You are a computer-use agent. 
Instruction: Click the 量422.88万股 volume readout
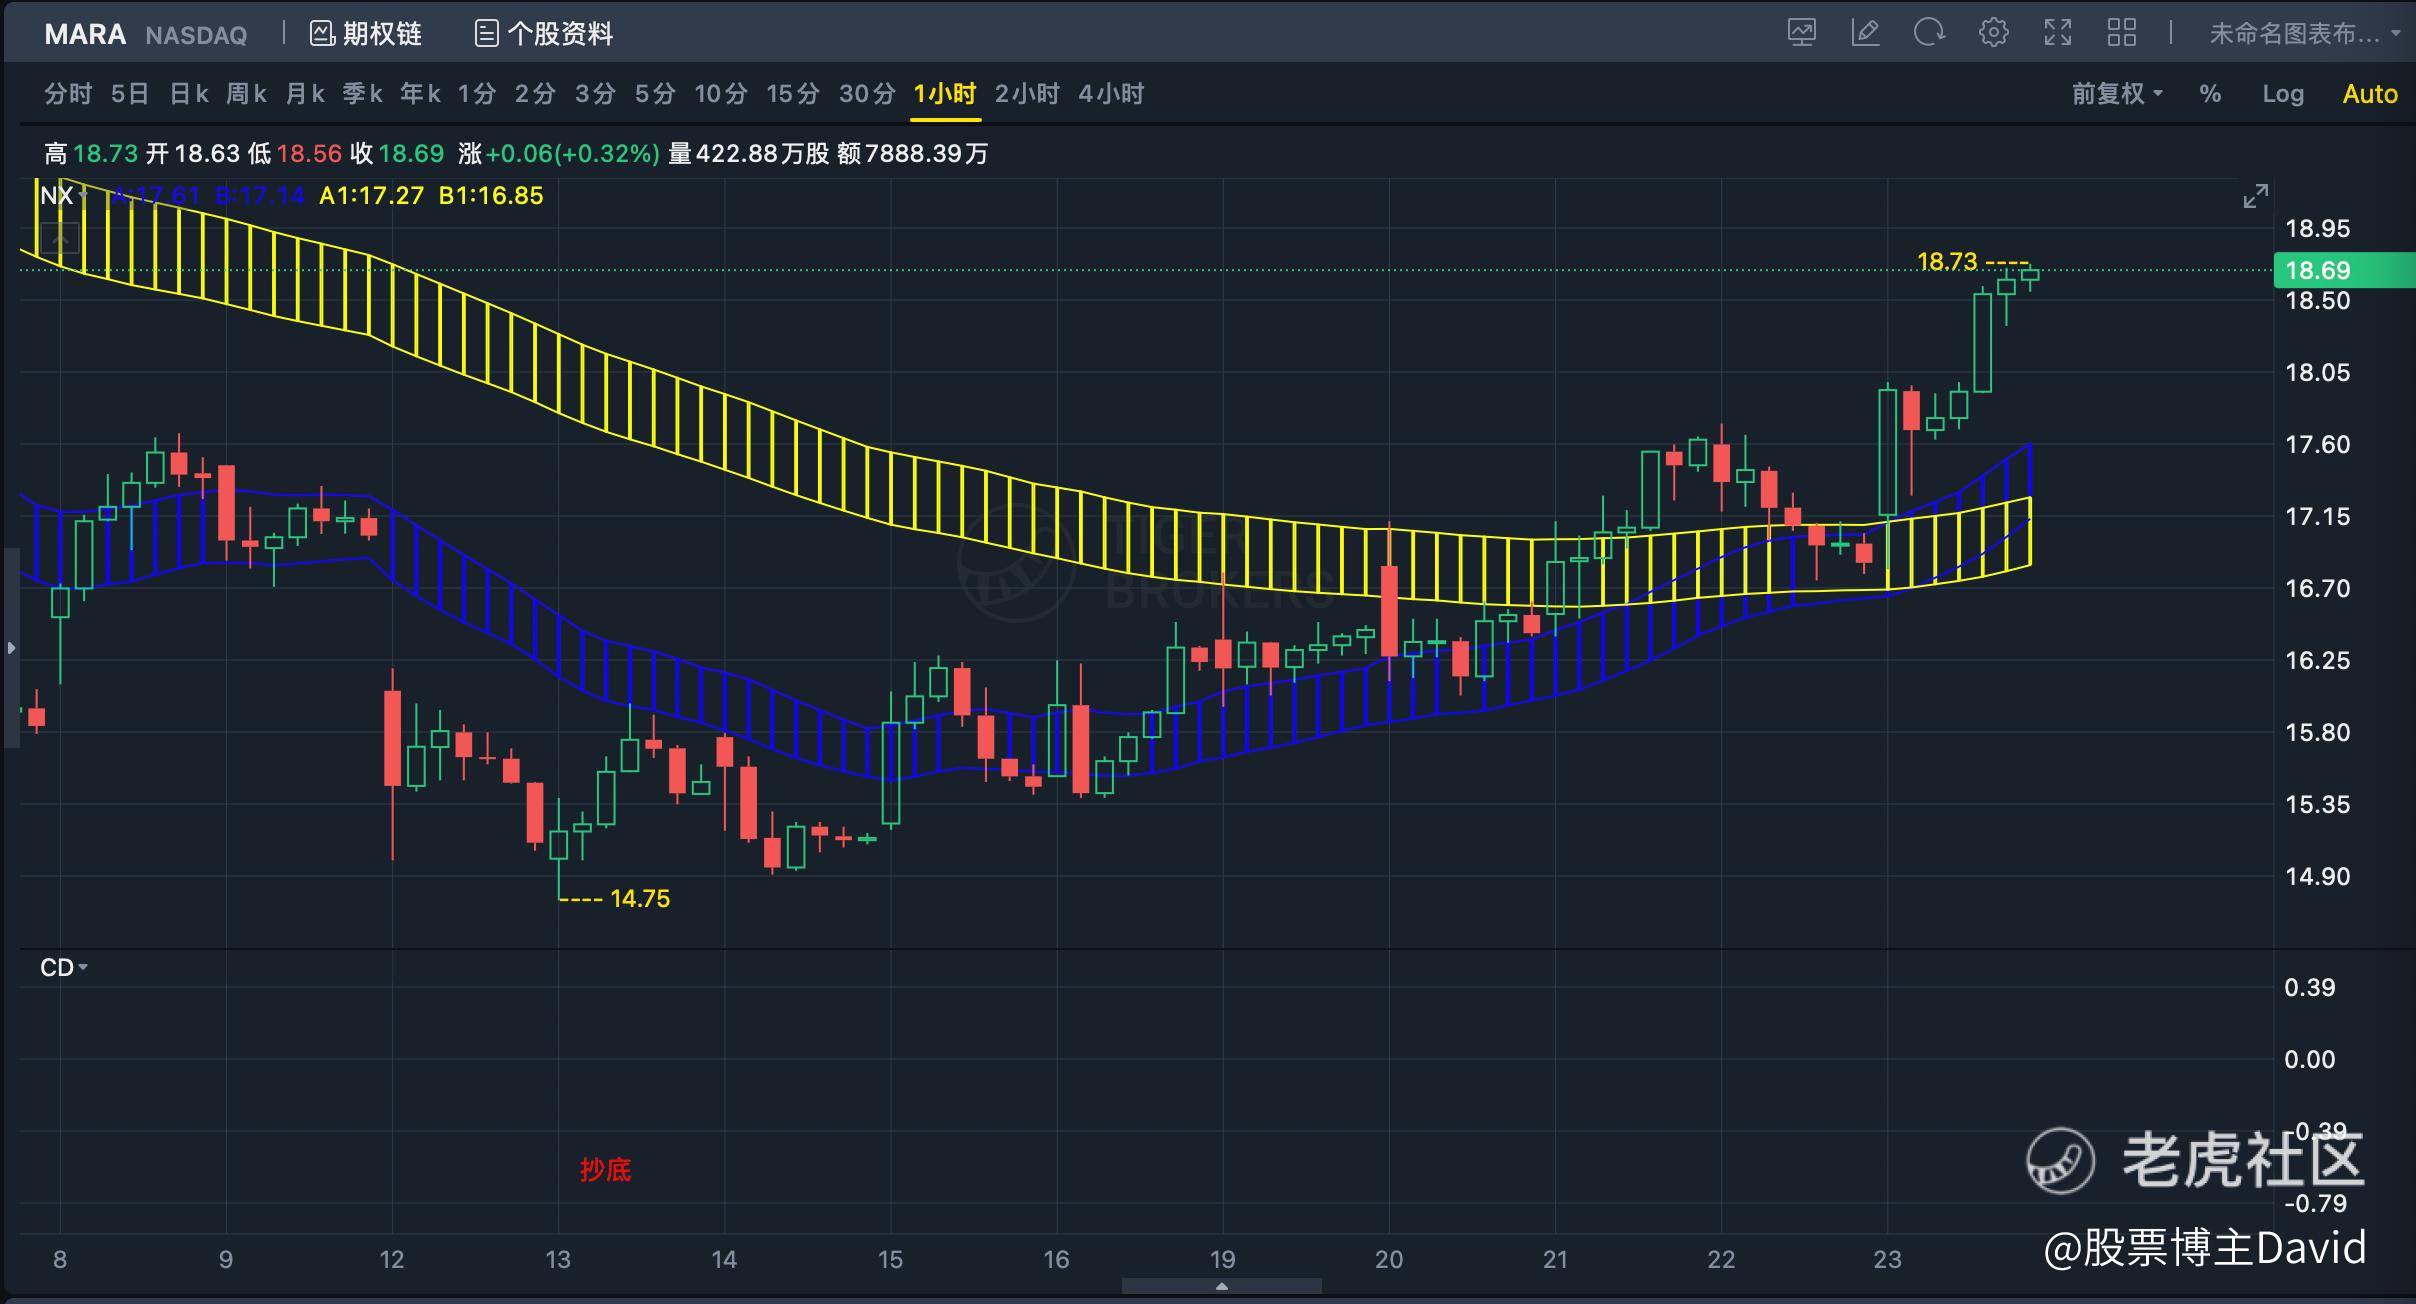(749, 153)
